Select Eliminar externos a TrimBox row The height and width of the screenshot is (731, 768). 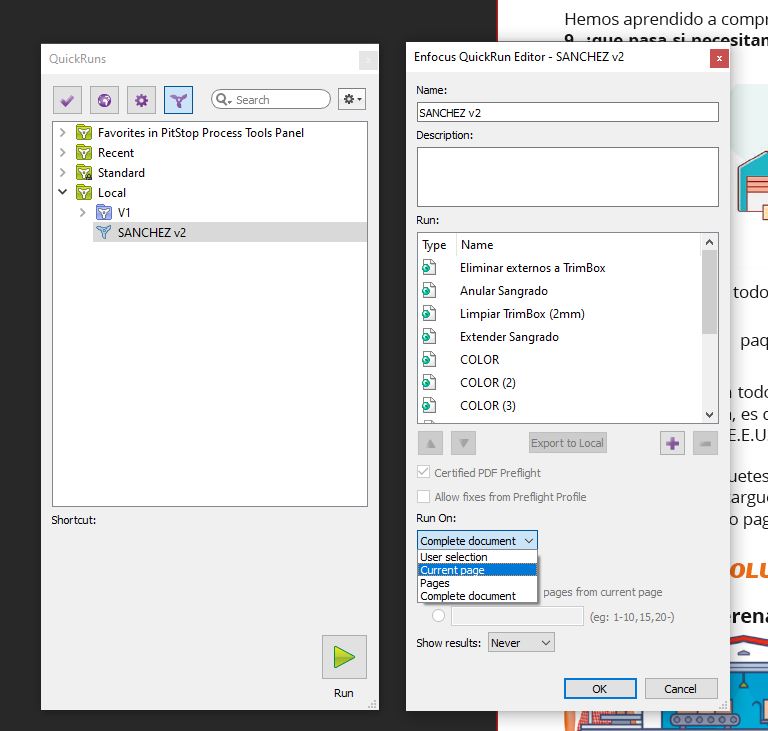[560, 268]
